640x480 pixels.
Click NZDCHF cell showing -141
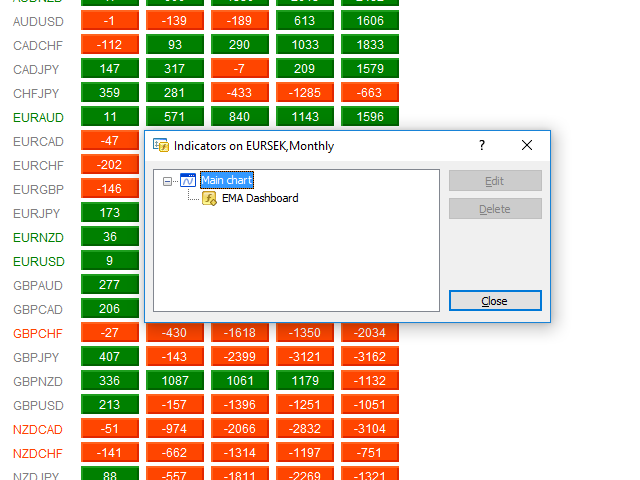(x=110, y=453)
